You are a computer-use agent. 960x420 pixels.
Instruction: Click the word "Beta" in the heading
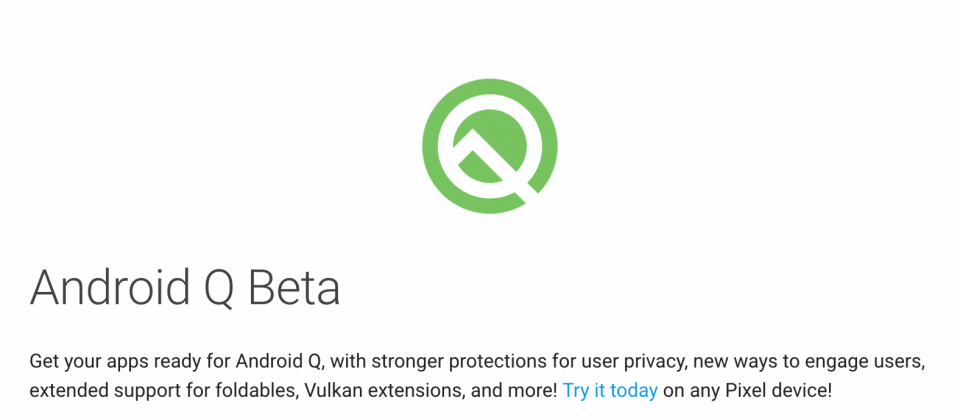pos(294,287)
